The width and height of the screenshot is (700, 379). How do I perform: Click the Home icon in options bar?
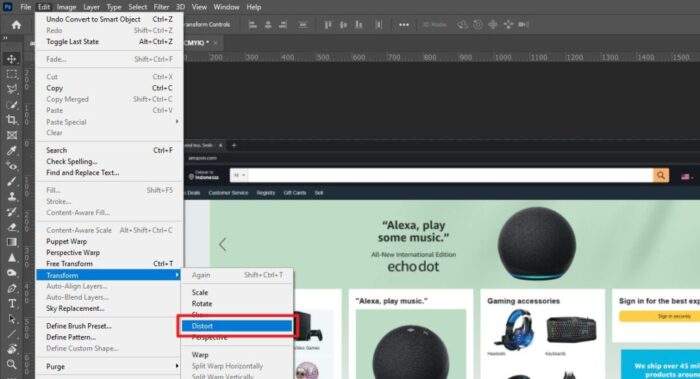(17, 25)
